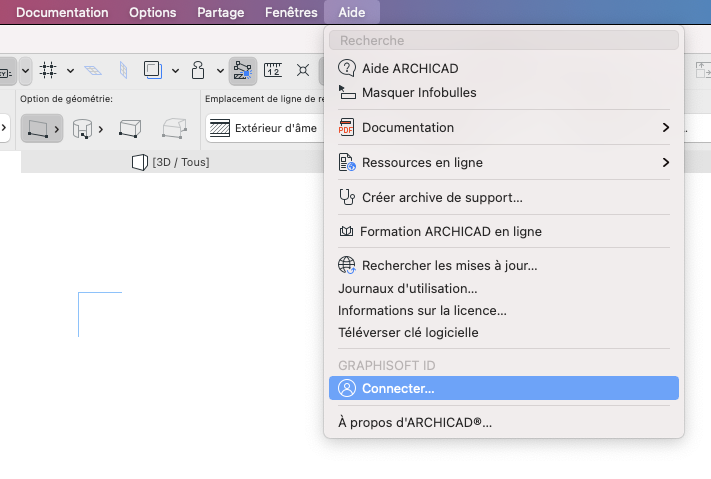The height and width of the screenshot is (479, 711).
Task: Open the Options menu
Action: point(152,12)
